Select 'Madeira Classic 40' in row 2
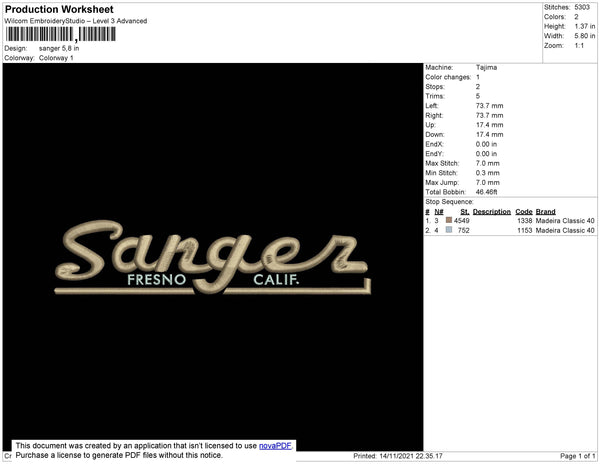This screenshot has height=464, width=600. 565,230
